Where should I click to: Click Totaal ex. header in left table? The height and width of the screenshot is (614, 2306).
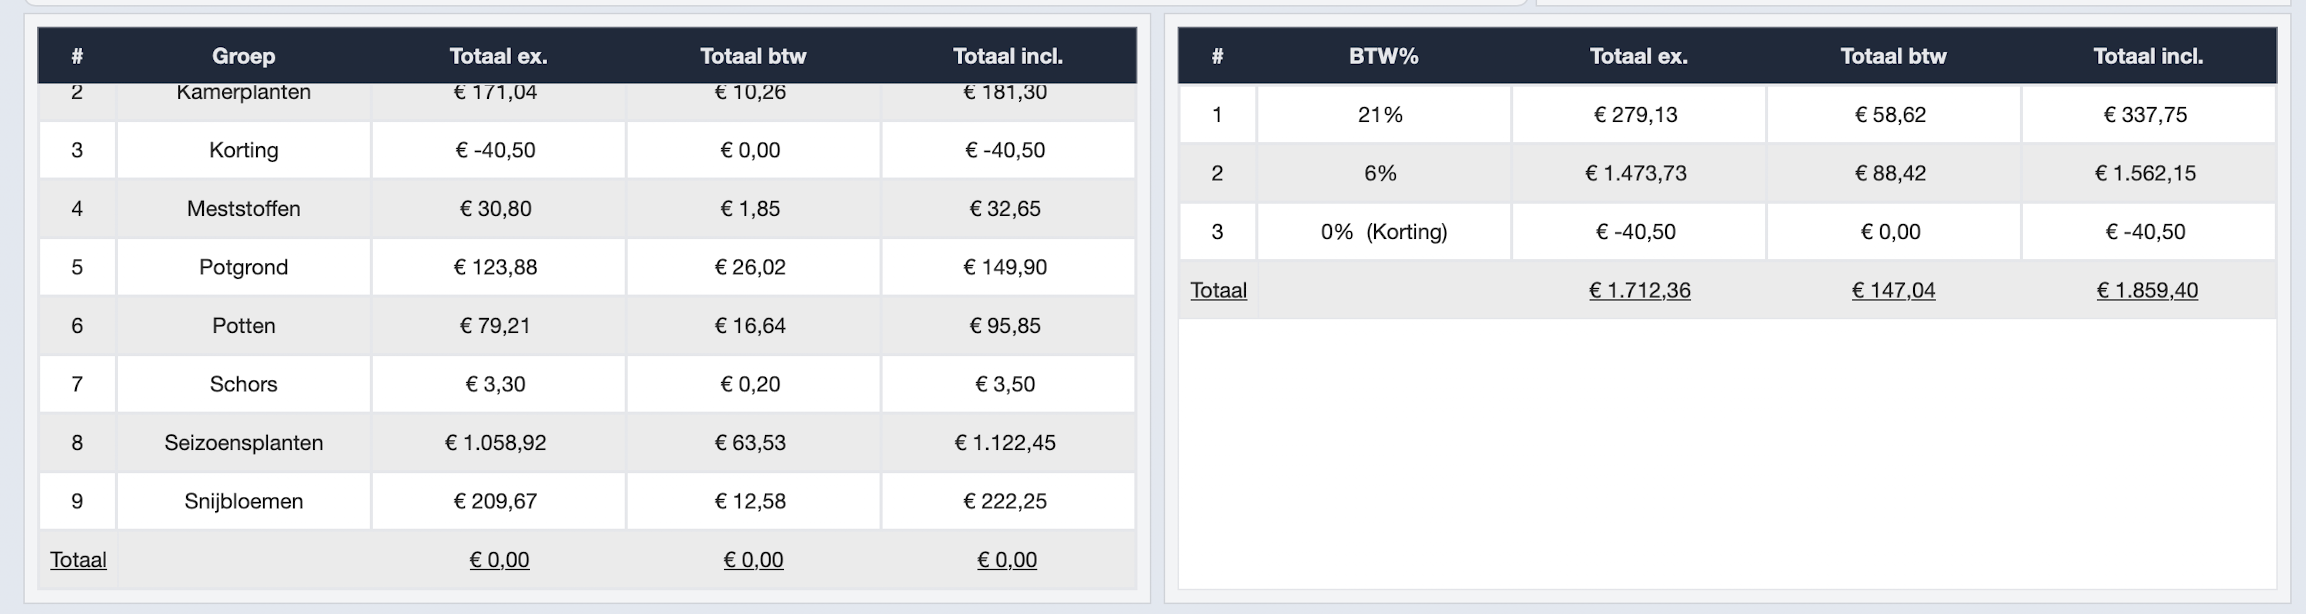(498, 56)
